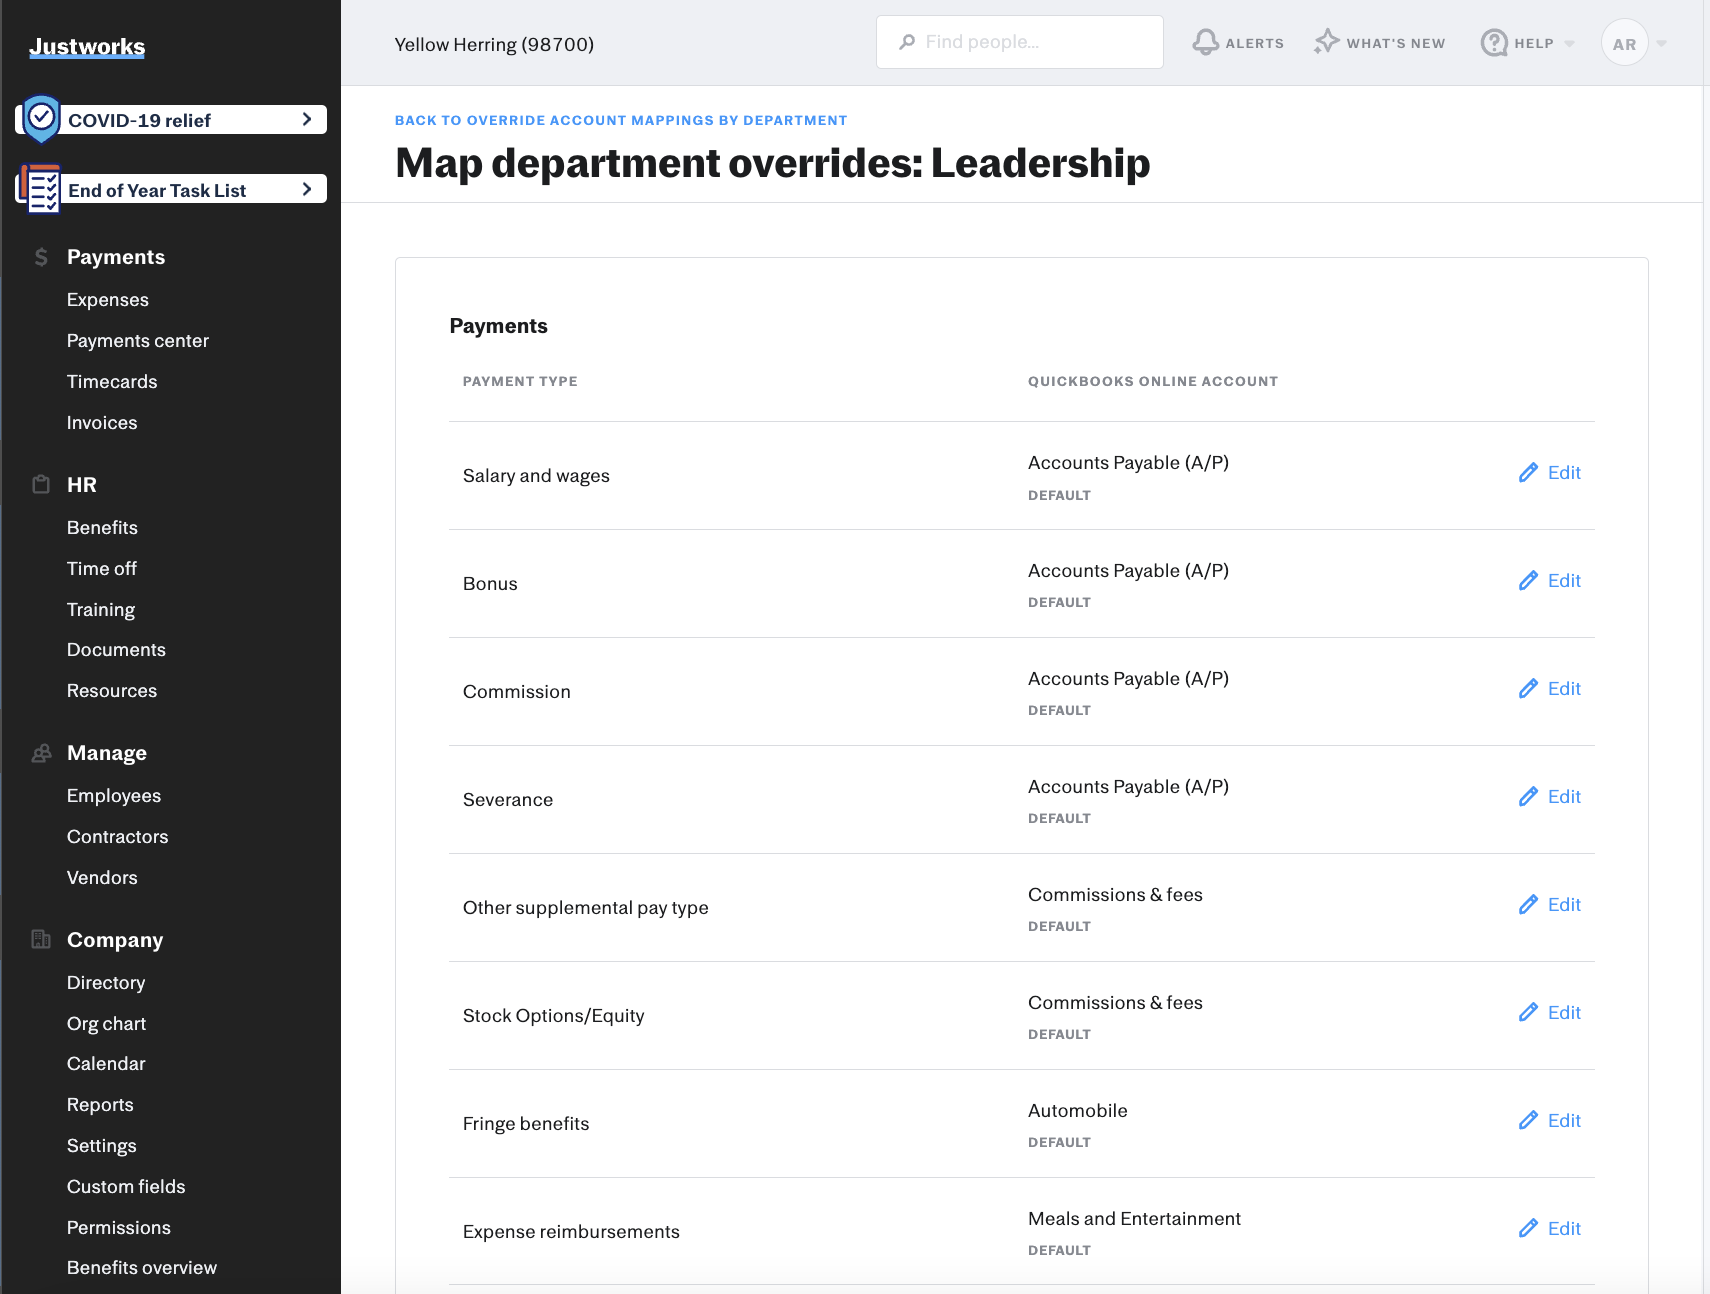
Task: Click the End of Year checklist icon
Action: [41, 189]
